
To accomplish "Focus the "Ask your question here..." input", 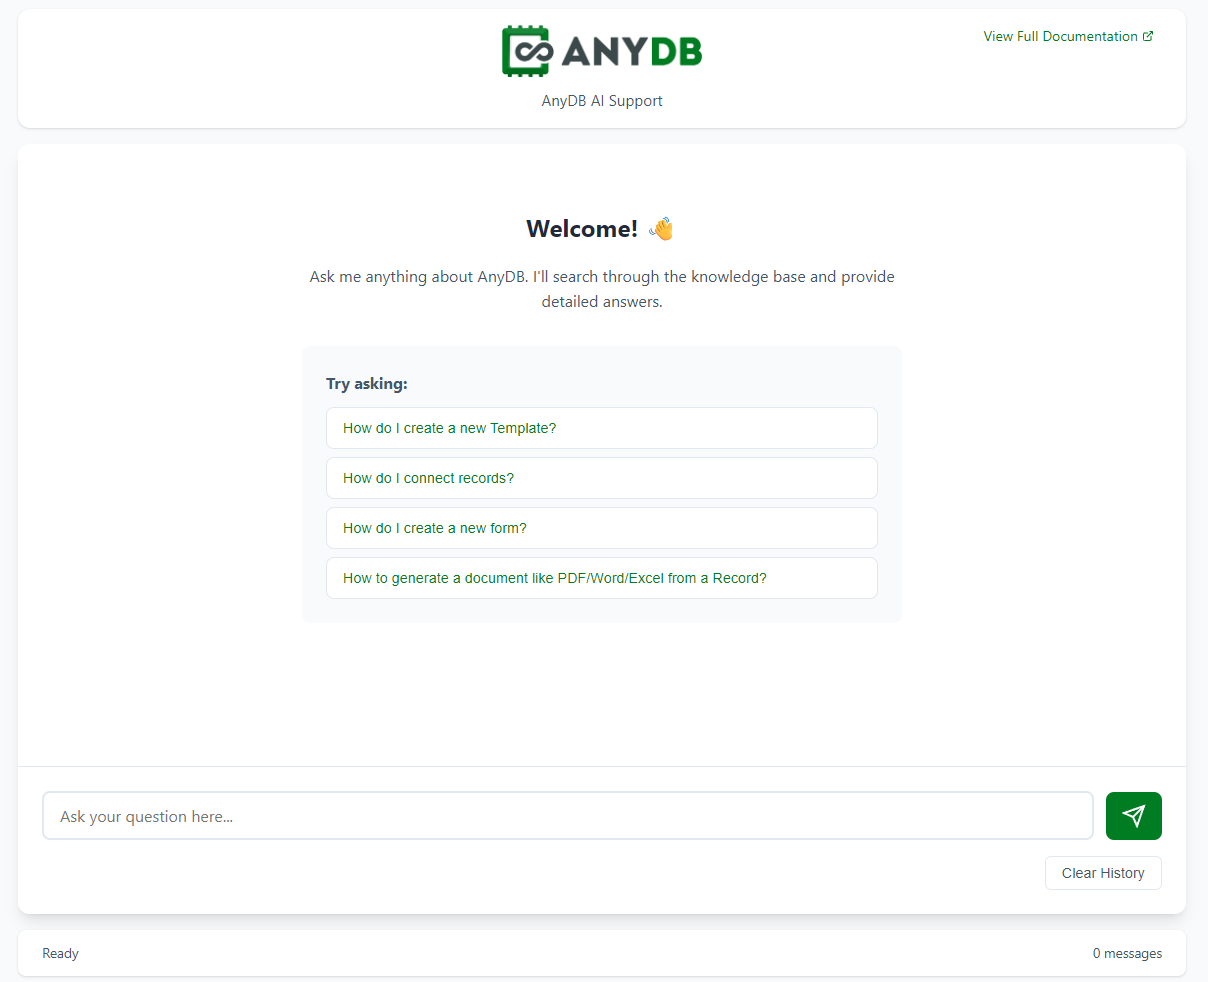I will pyautogui.click(x=567, y=816).
